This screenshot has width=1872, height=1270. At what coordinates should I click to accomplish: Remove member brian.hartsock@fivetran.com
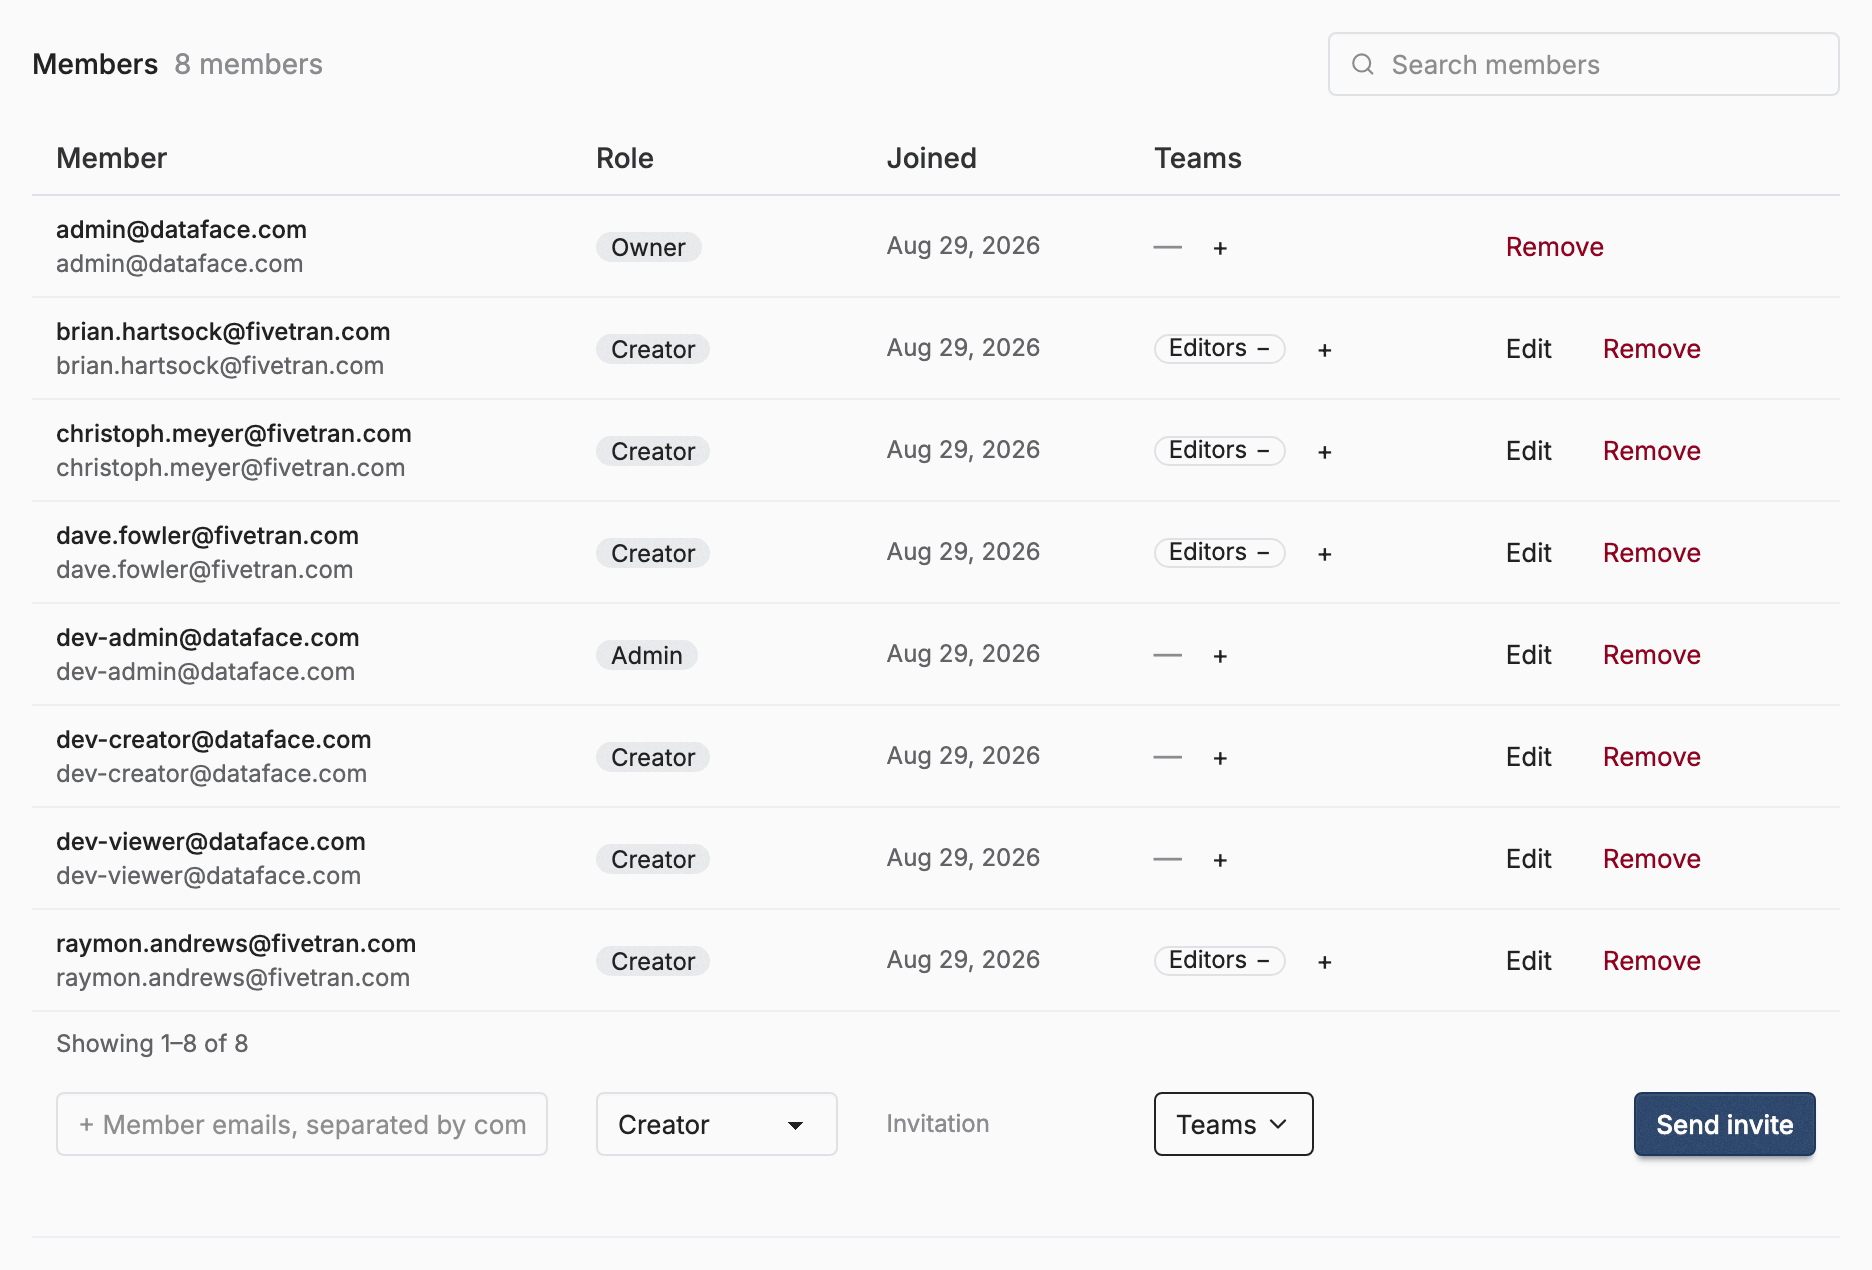pyautogui.click(x=1651, y=349)
